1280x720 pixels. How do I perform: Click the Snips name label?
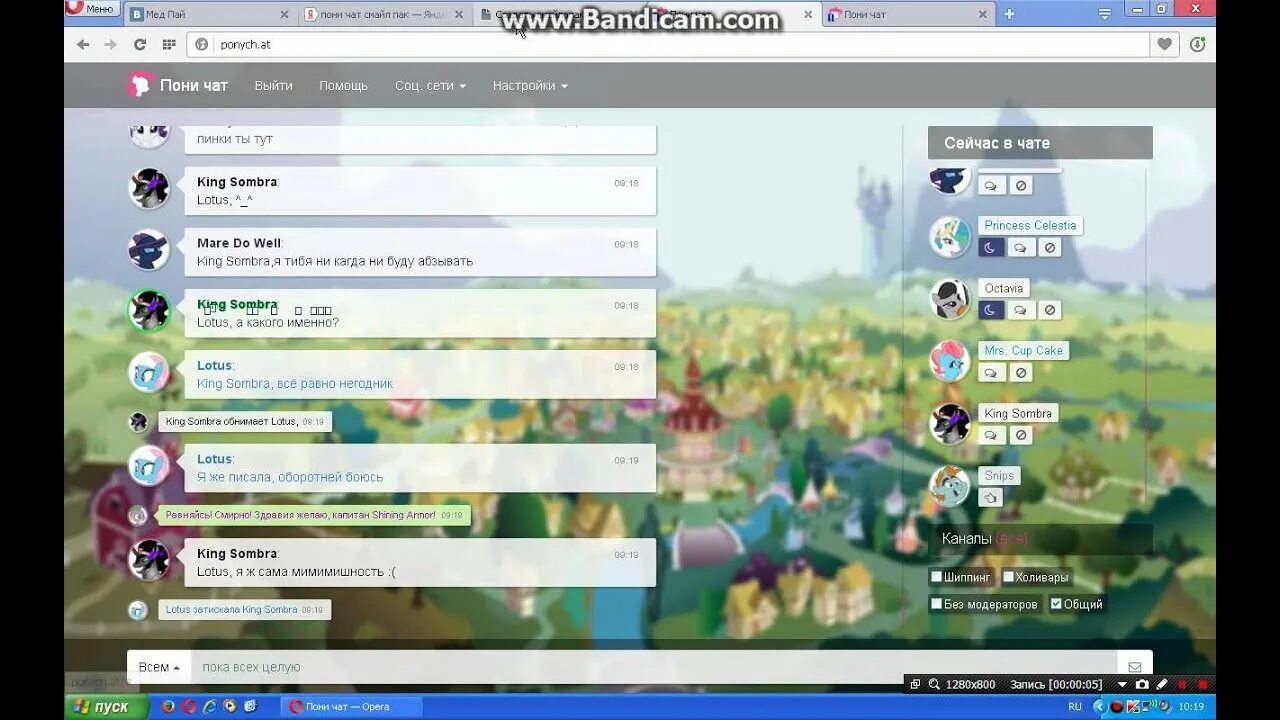tap(999, 476)
